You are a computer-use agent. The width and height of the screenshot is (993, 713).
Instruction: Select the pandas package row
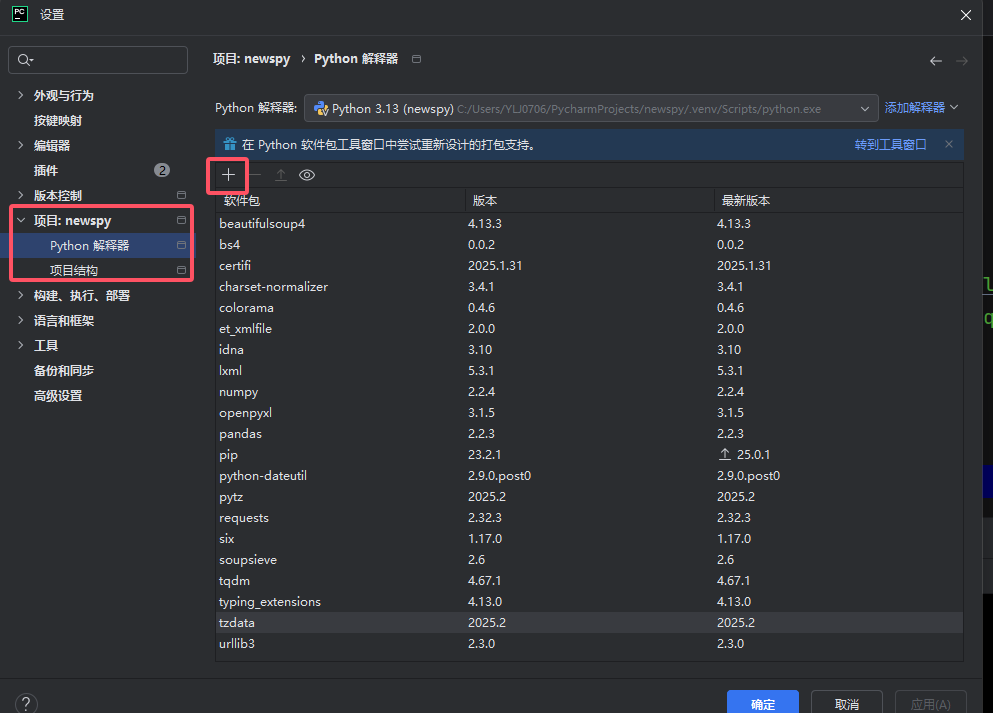(x=590, y=433)
